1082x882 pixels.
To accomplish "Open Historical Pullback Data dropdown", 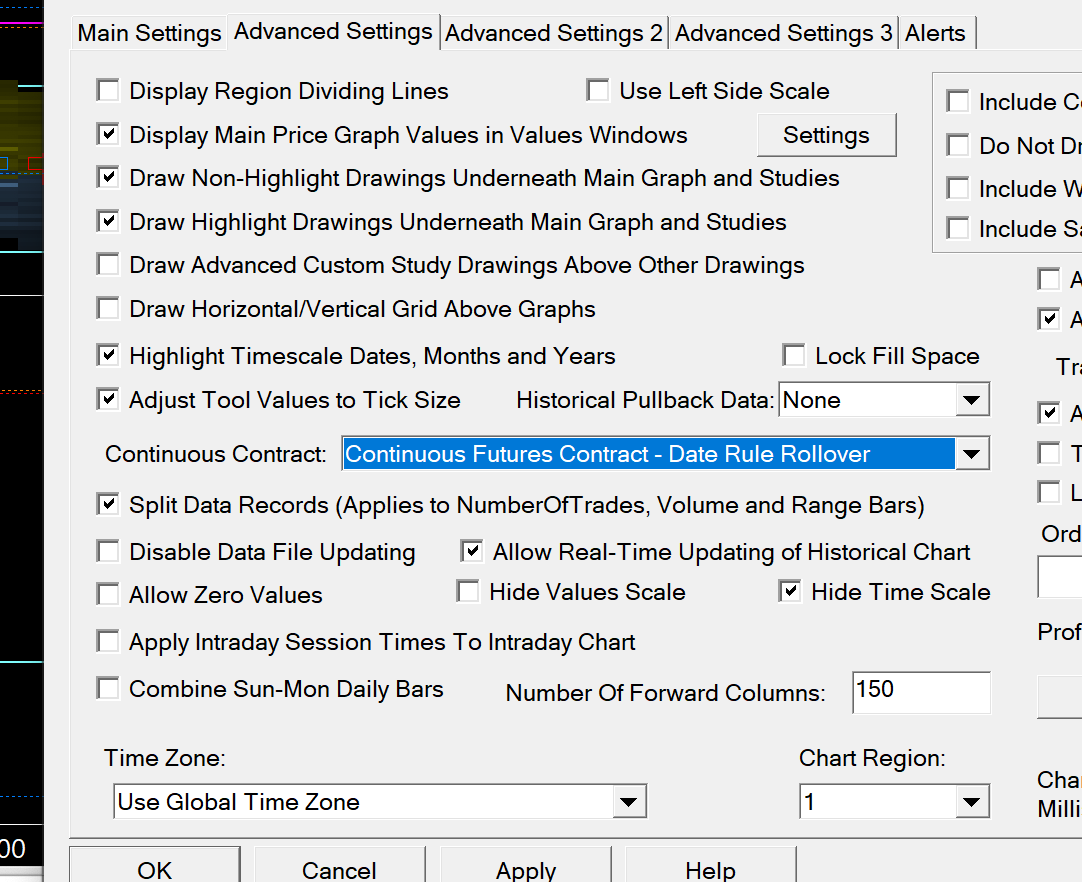I will pos(969,400).
